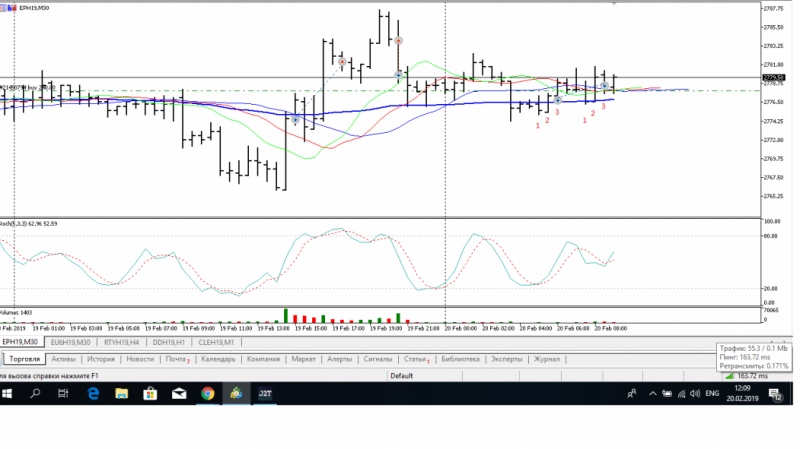Open the People icon in the system tray
This screenshot has width=800, height=449.
pos(632,393)
